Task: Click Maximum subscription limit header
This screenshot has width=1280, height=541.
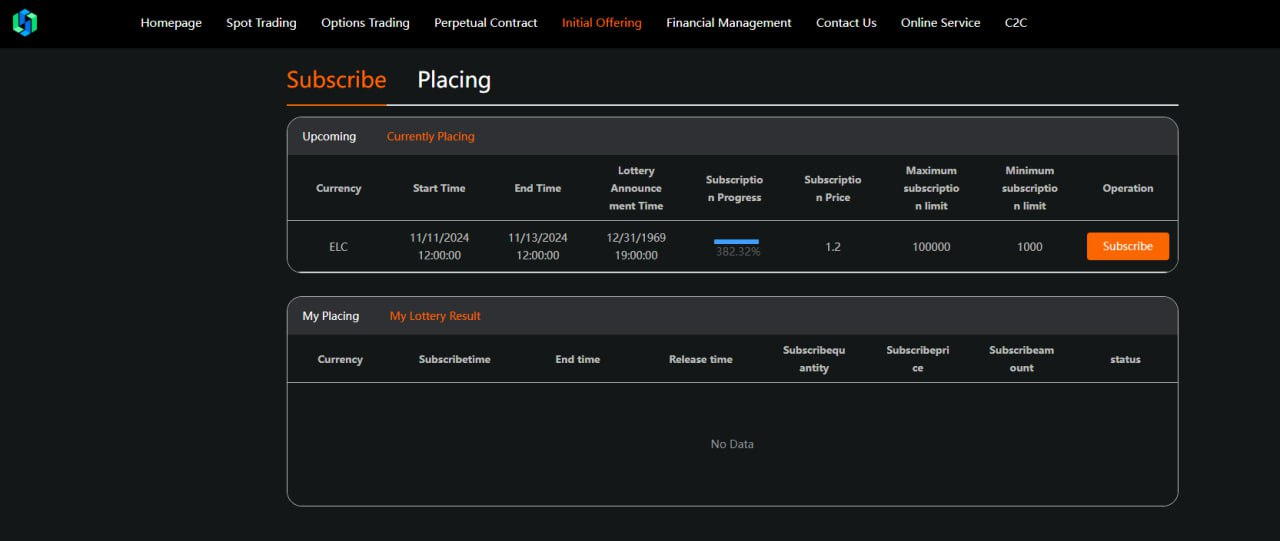Action: pos(931,188)
